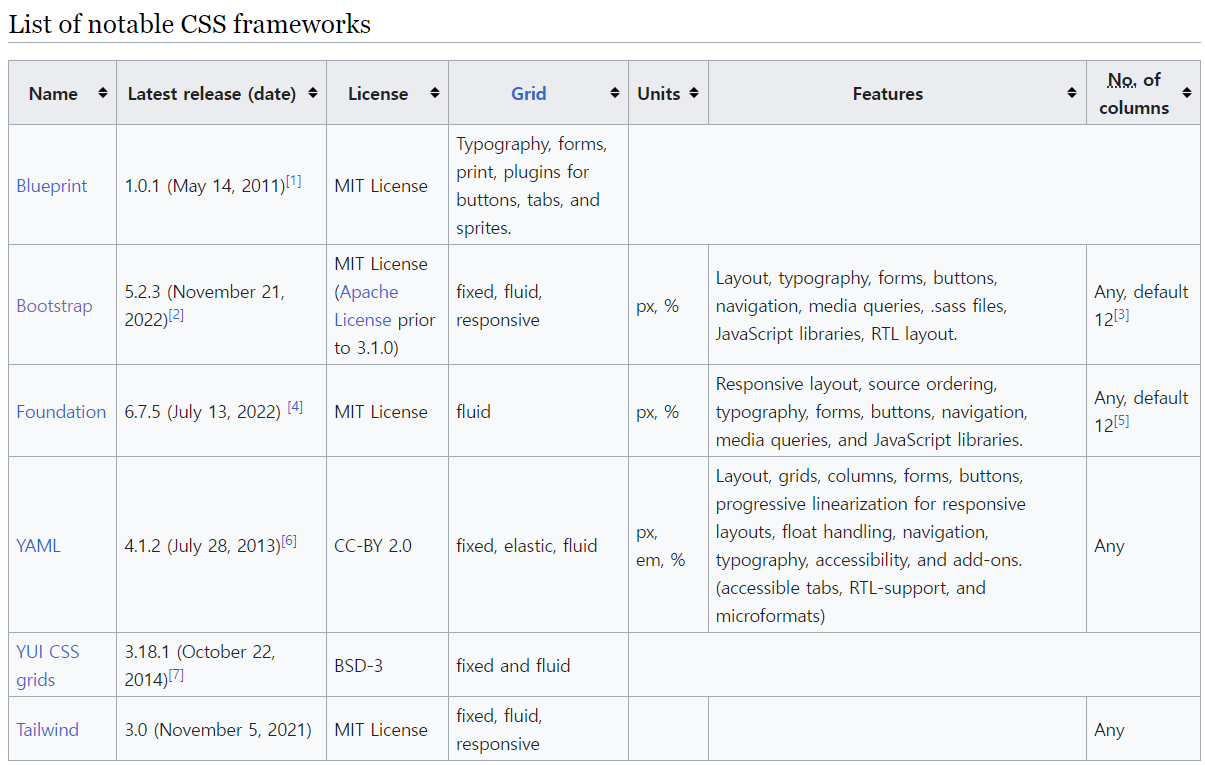Click License column sort arrows
1205x765 pixels.
[x=434, y=93]
